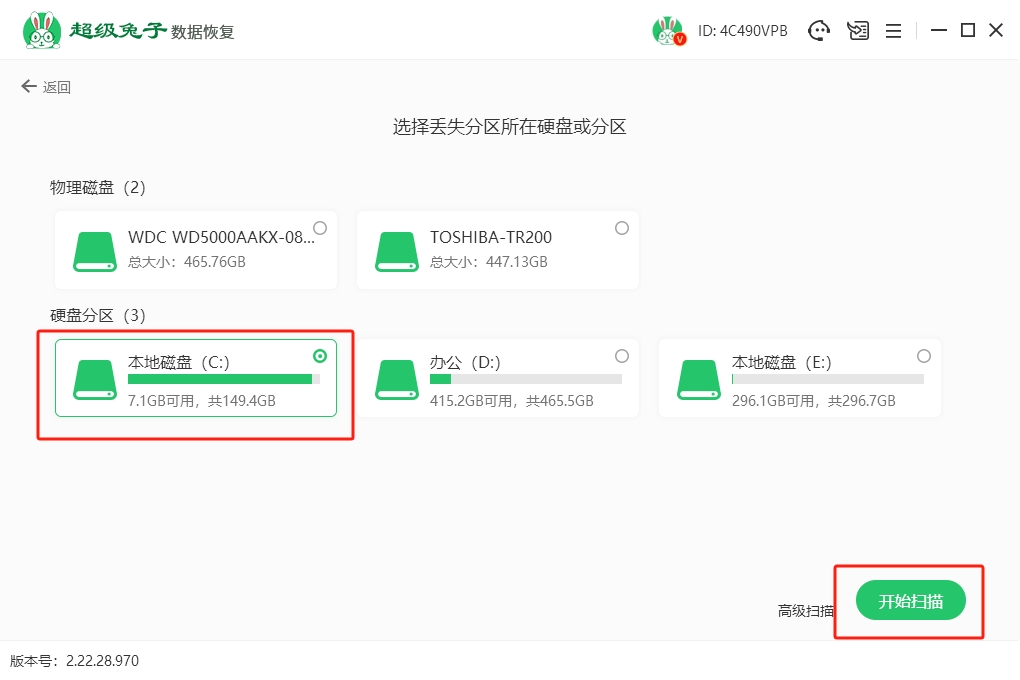Open the hamburger main menu
The width and height of the screenshot is (1020, 680).
[x=893, y=31]
